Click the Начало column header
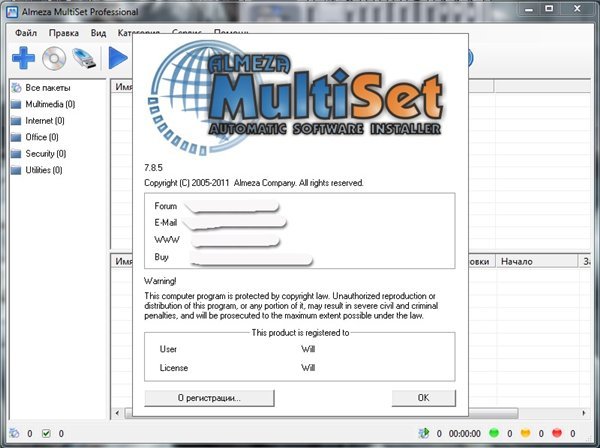Viewport: 600px width, 448px height. [x=536, y=261]
